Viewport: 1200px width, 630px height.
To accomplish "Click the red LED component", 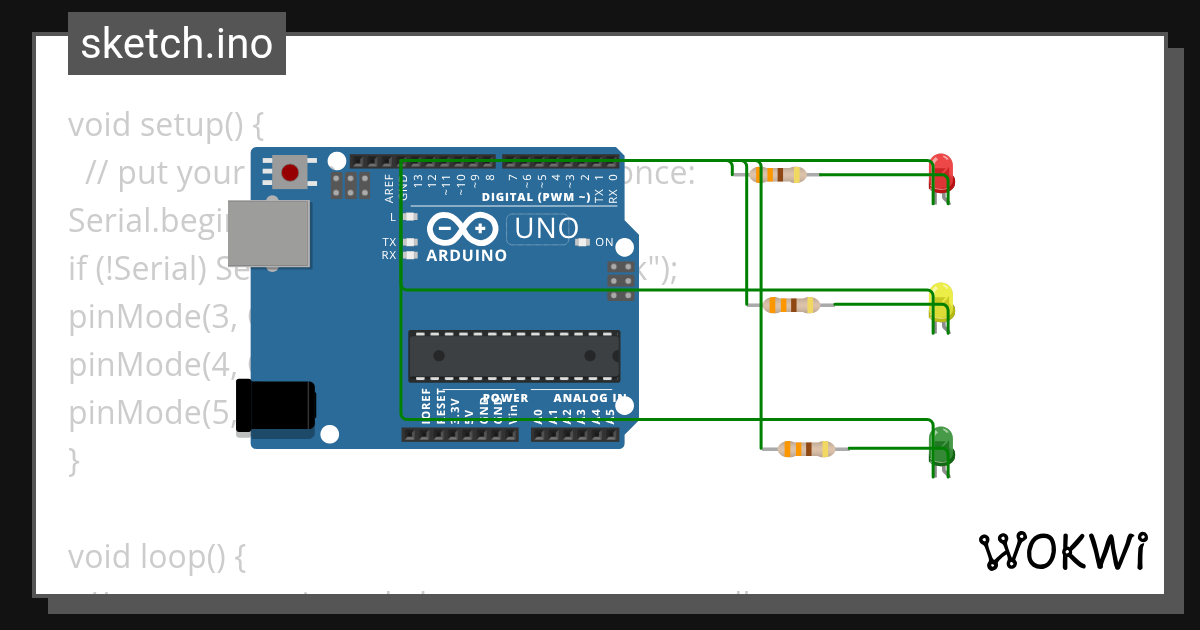I will [942, 172].
